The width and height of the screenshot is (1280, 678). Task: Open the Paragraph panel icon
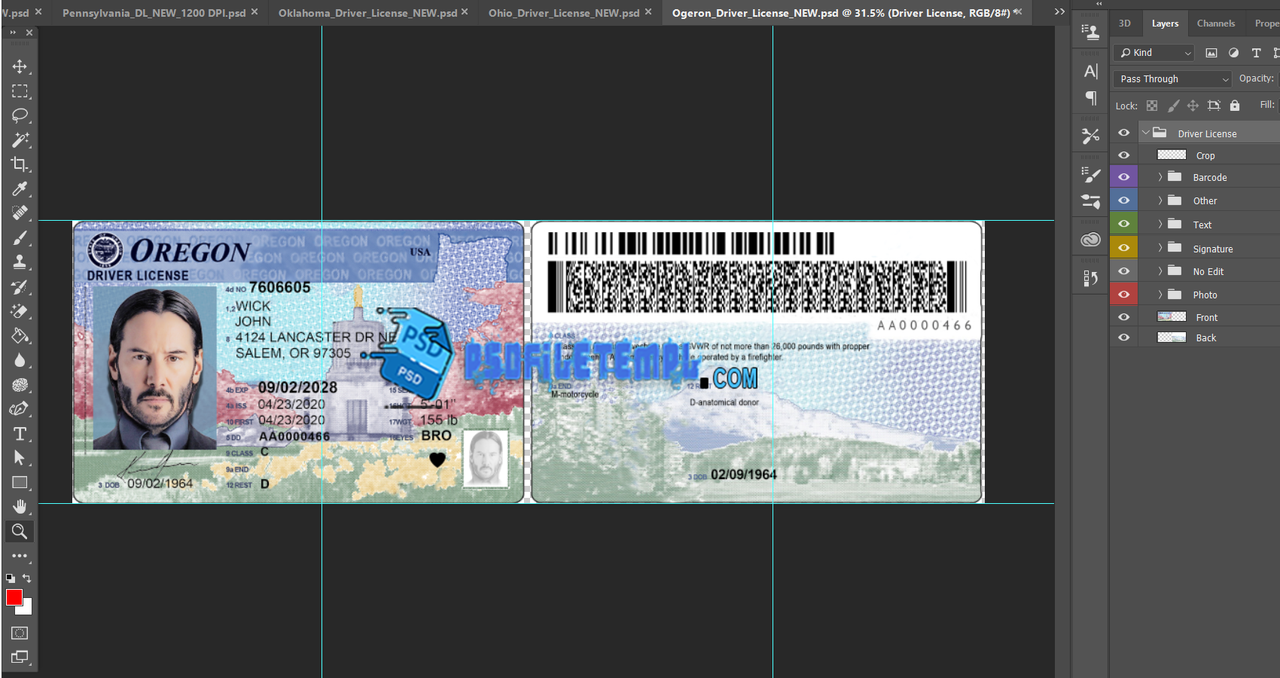pos(1090,98)
